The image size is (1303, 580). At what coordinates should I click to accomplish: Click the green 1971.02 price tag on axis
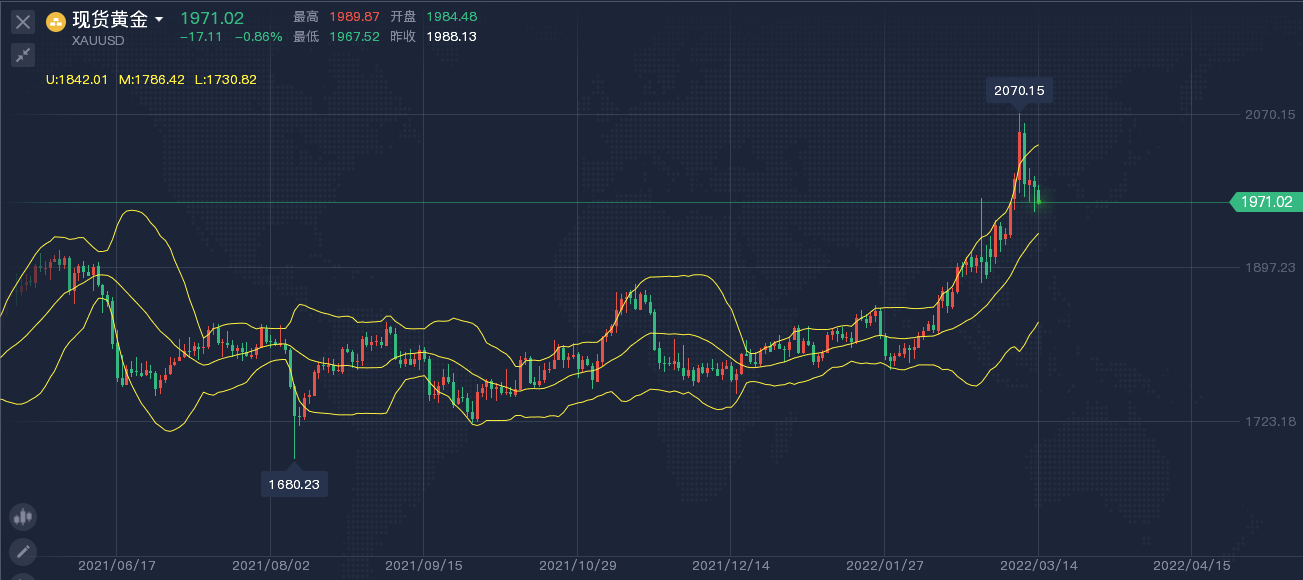point(1266,202)
